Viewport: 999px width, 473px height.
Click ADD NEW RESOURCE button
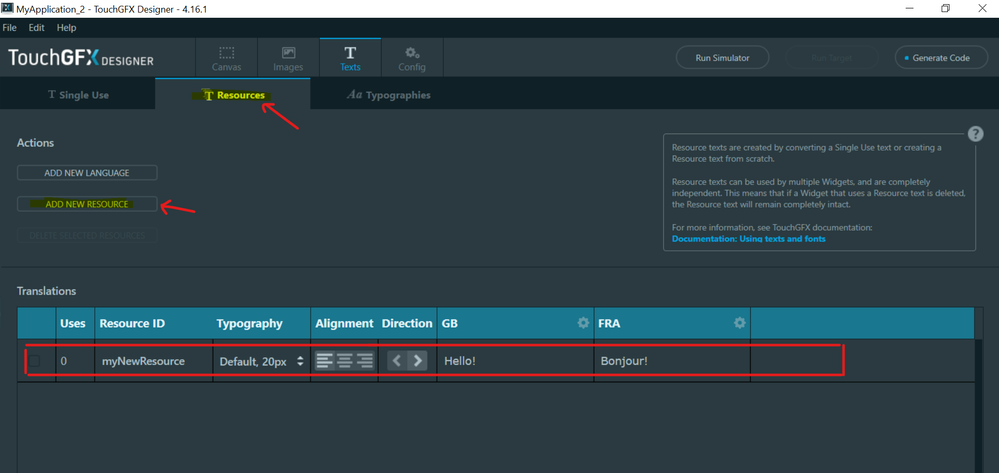pyautogui.click(x=87, y=204)
